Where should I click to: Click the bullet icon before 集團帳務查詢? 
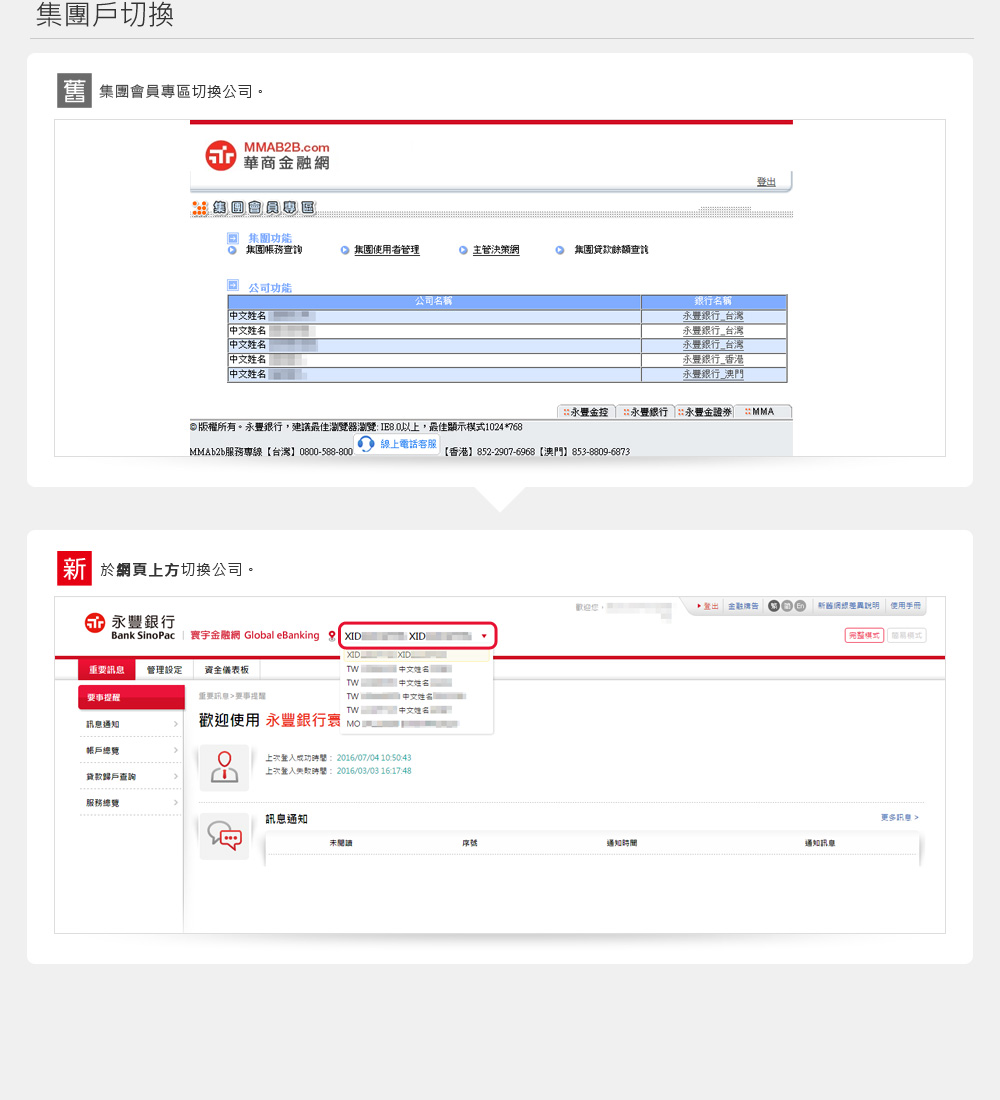(x=232, y=250)
